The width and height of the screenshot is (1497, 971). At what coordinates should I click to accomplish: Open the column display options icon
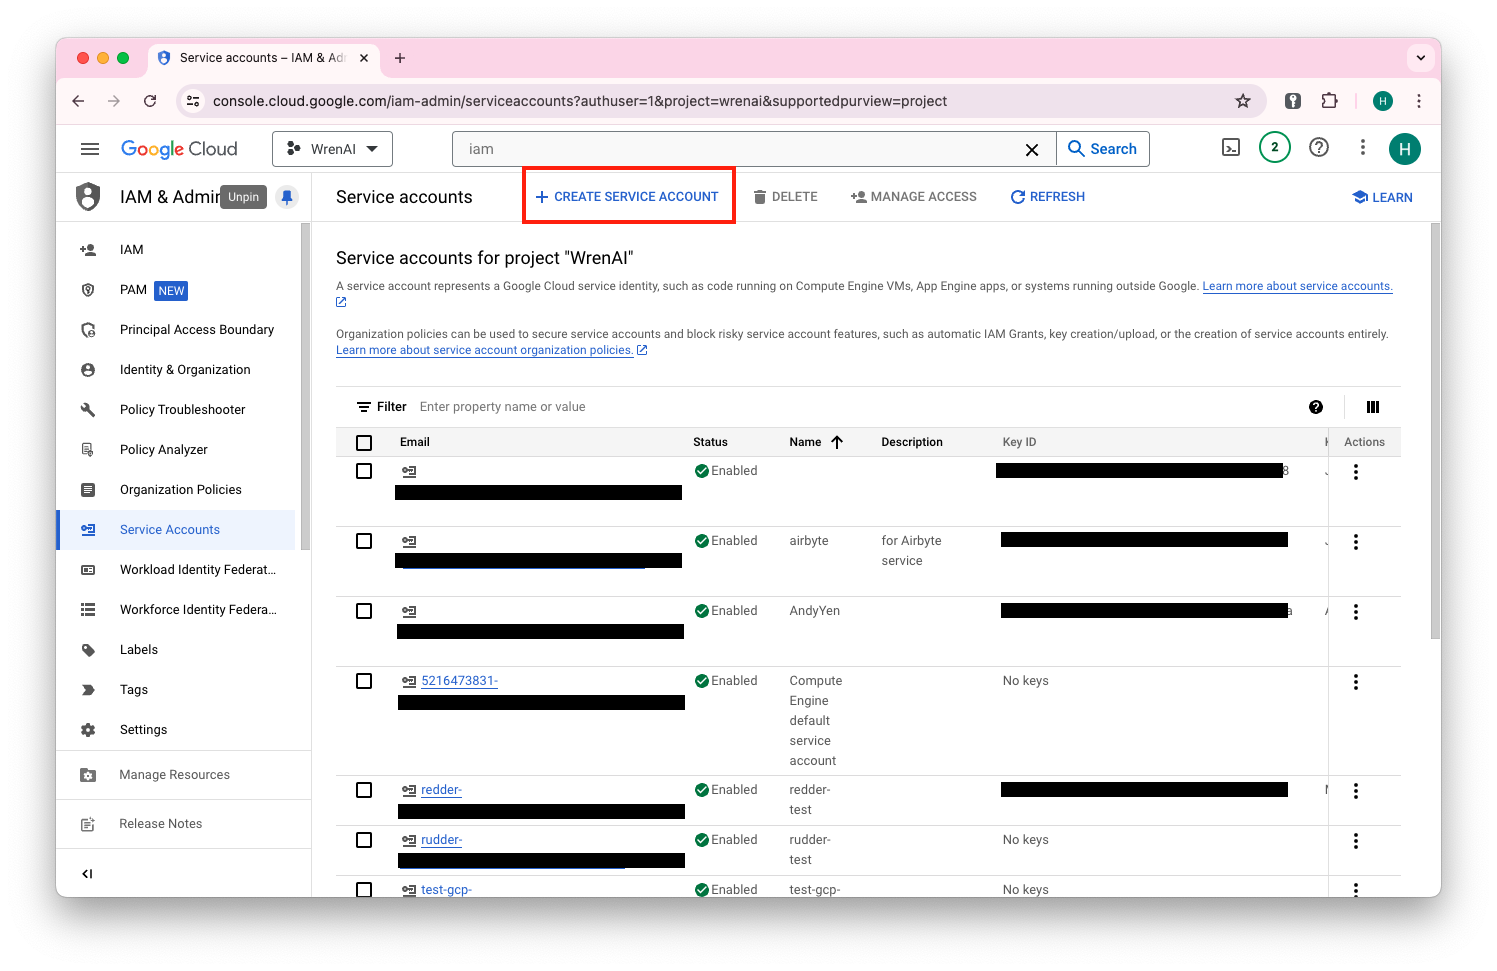pyautogui.click(x=1373, y=407)
